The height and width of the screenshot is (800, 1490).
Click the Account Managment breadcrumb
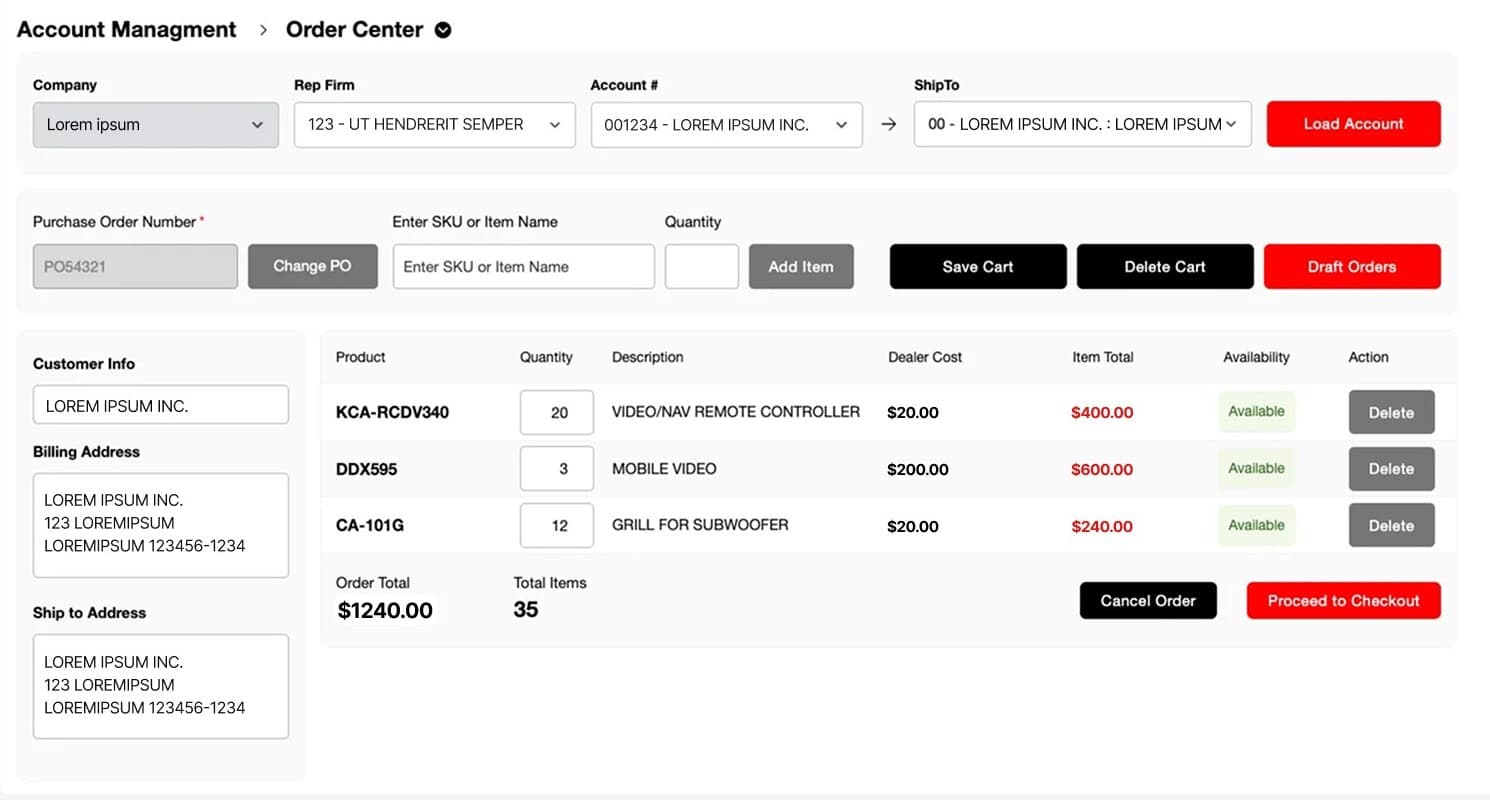click(x=127, y=30)
